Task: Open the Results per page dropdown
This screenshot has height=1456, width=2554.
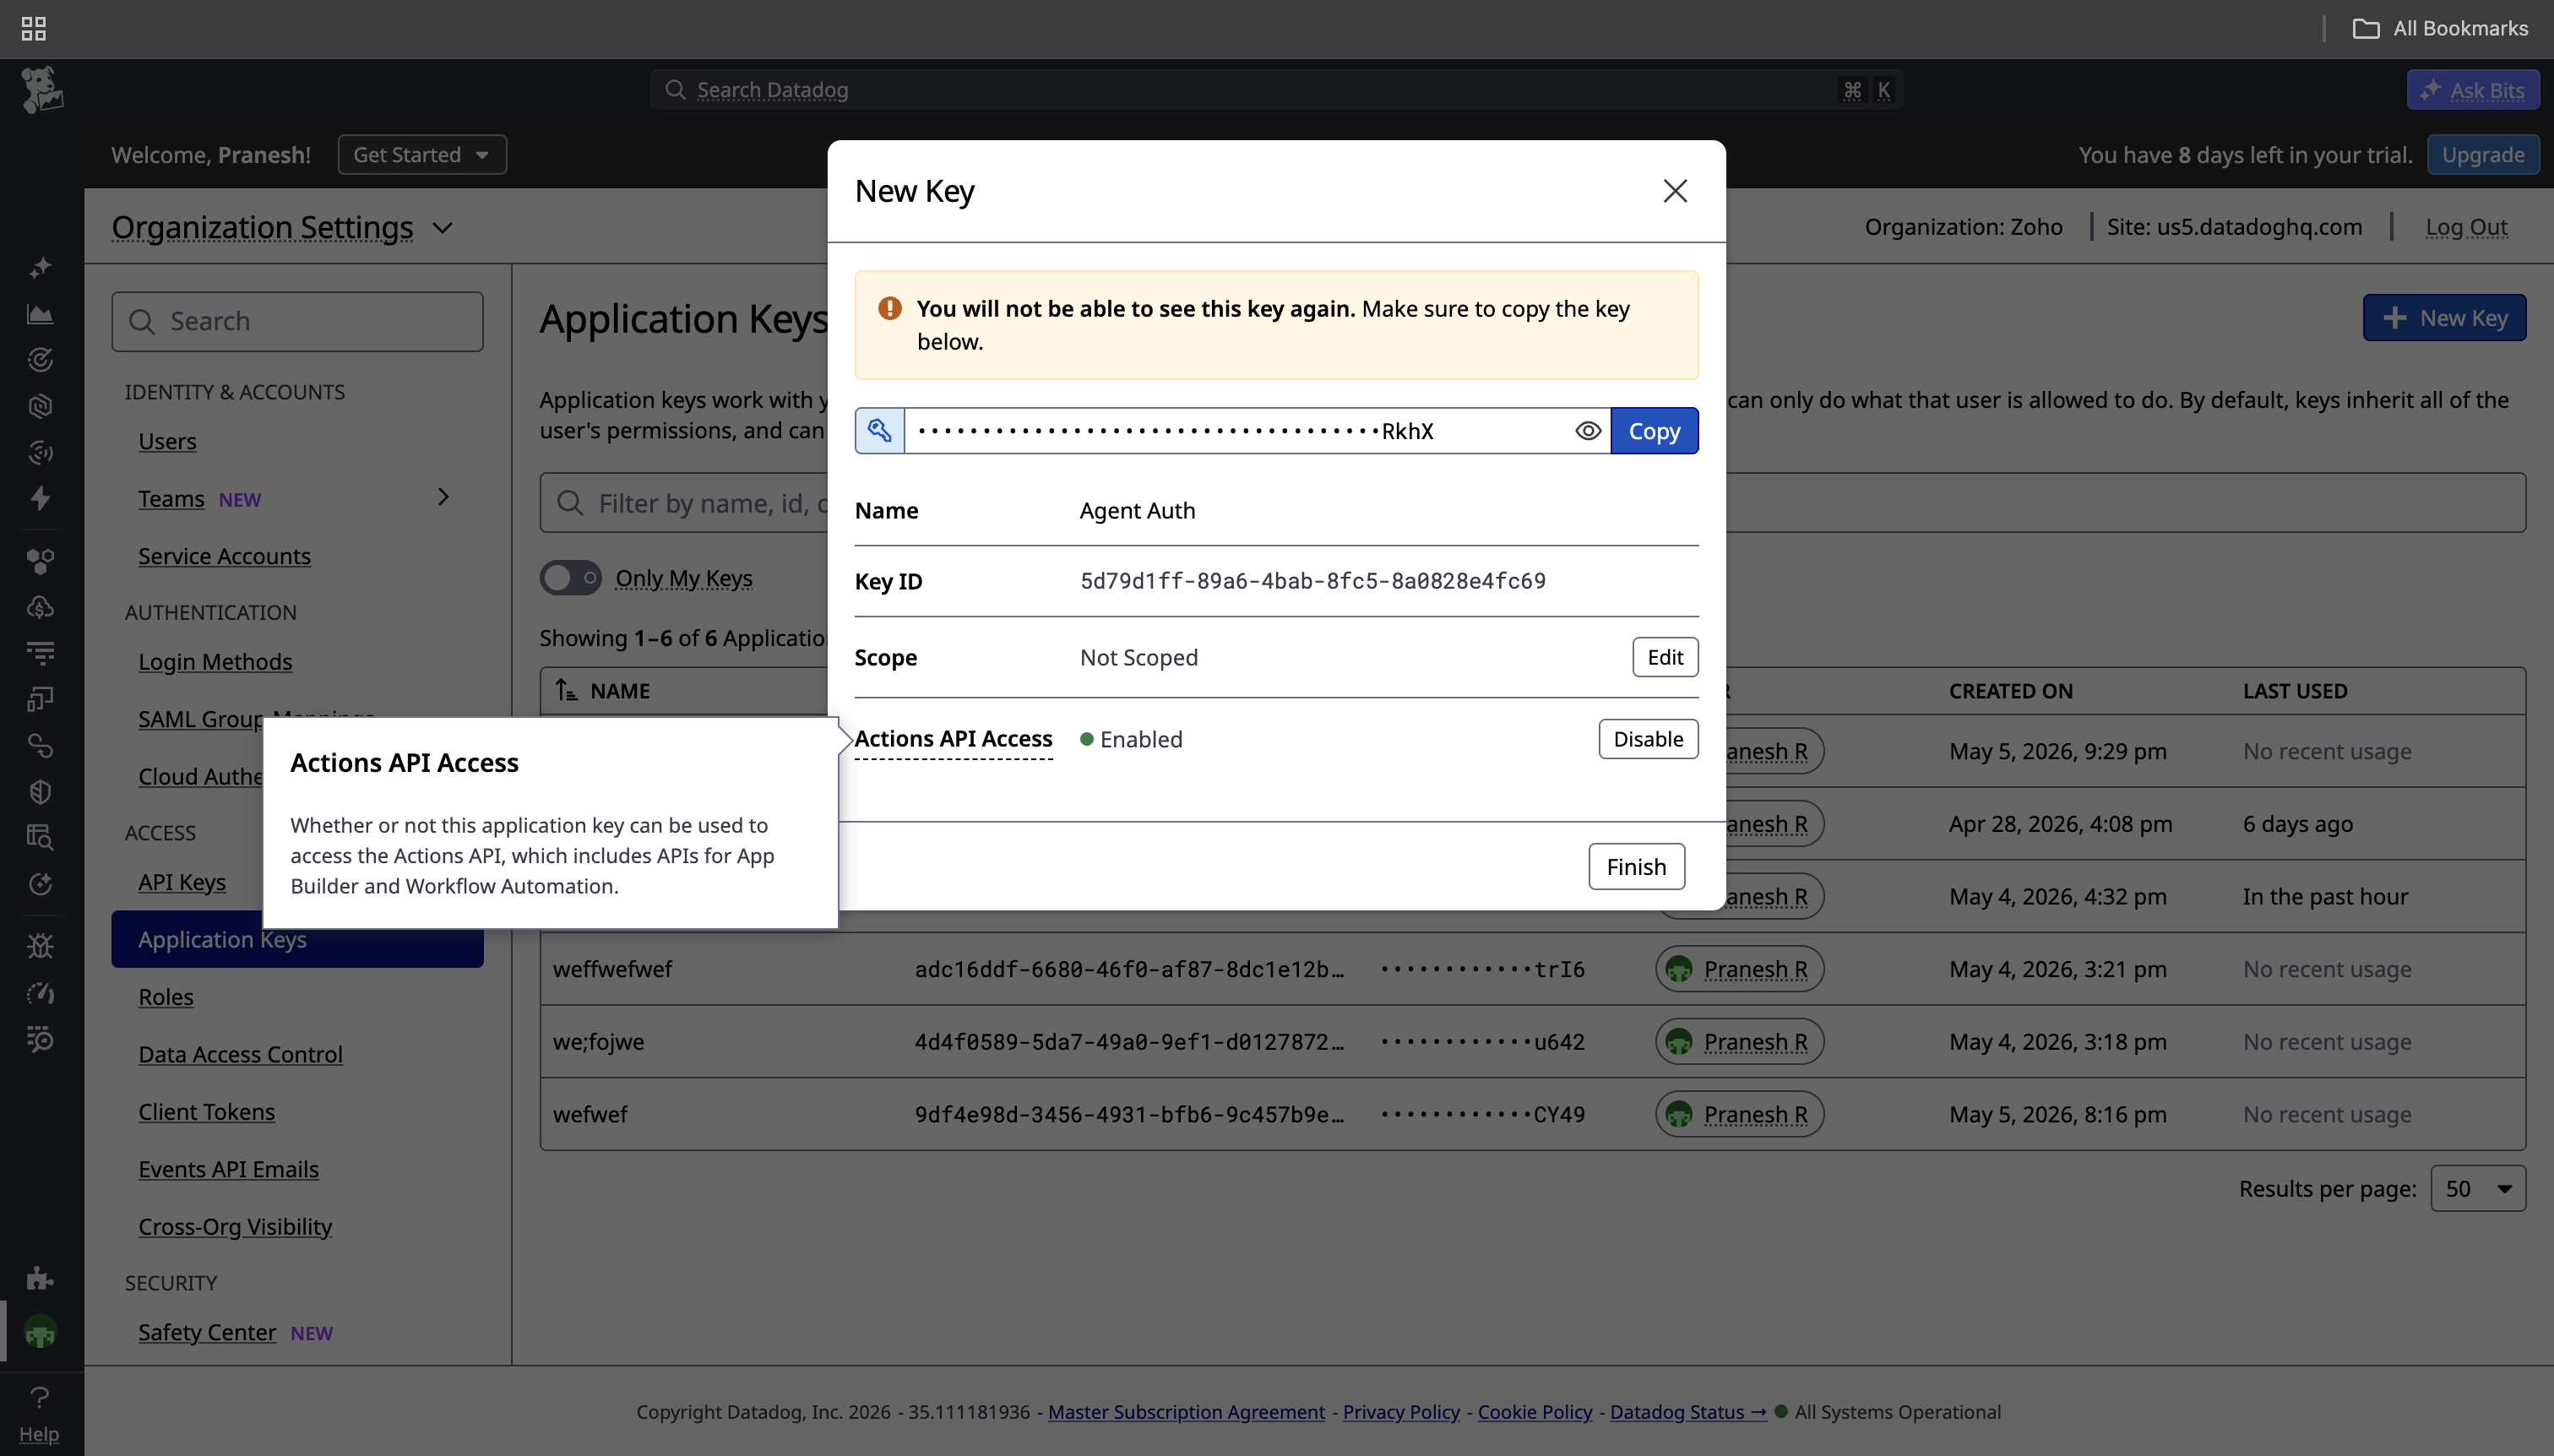Action: point(2478,1189)
